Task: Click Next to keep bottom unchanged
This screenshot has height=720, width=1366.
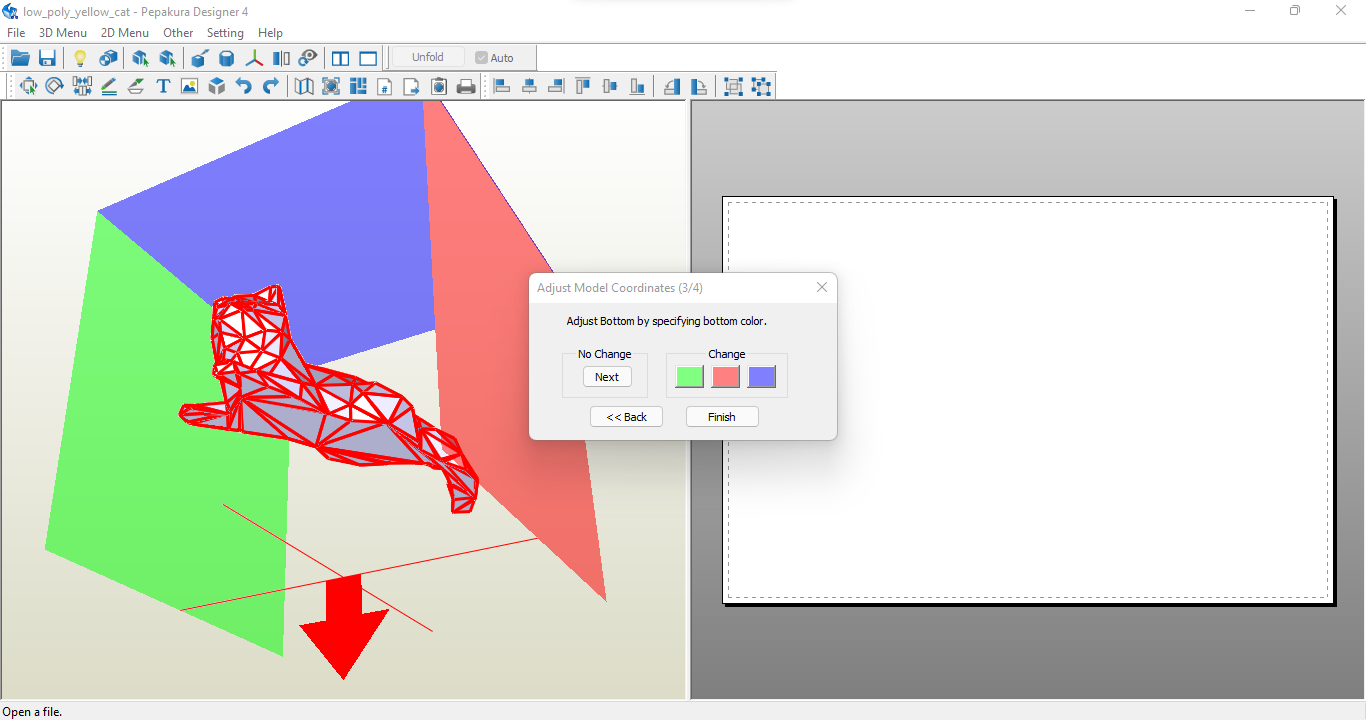Action: pyautogui.click(x=607, y=377)
